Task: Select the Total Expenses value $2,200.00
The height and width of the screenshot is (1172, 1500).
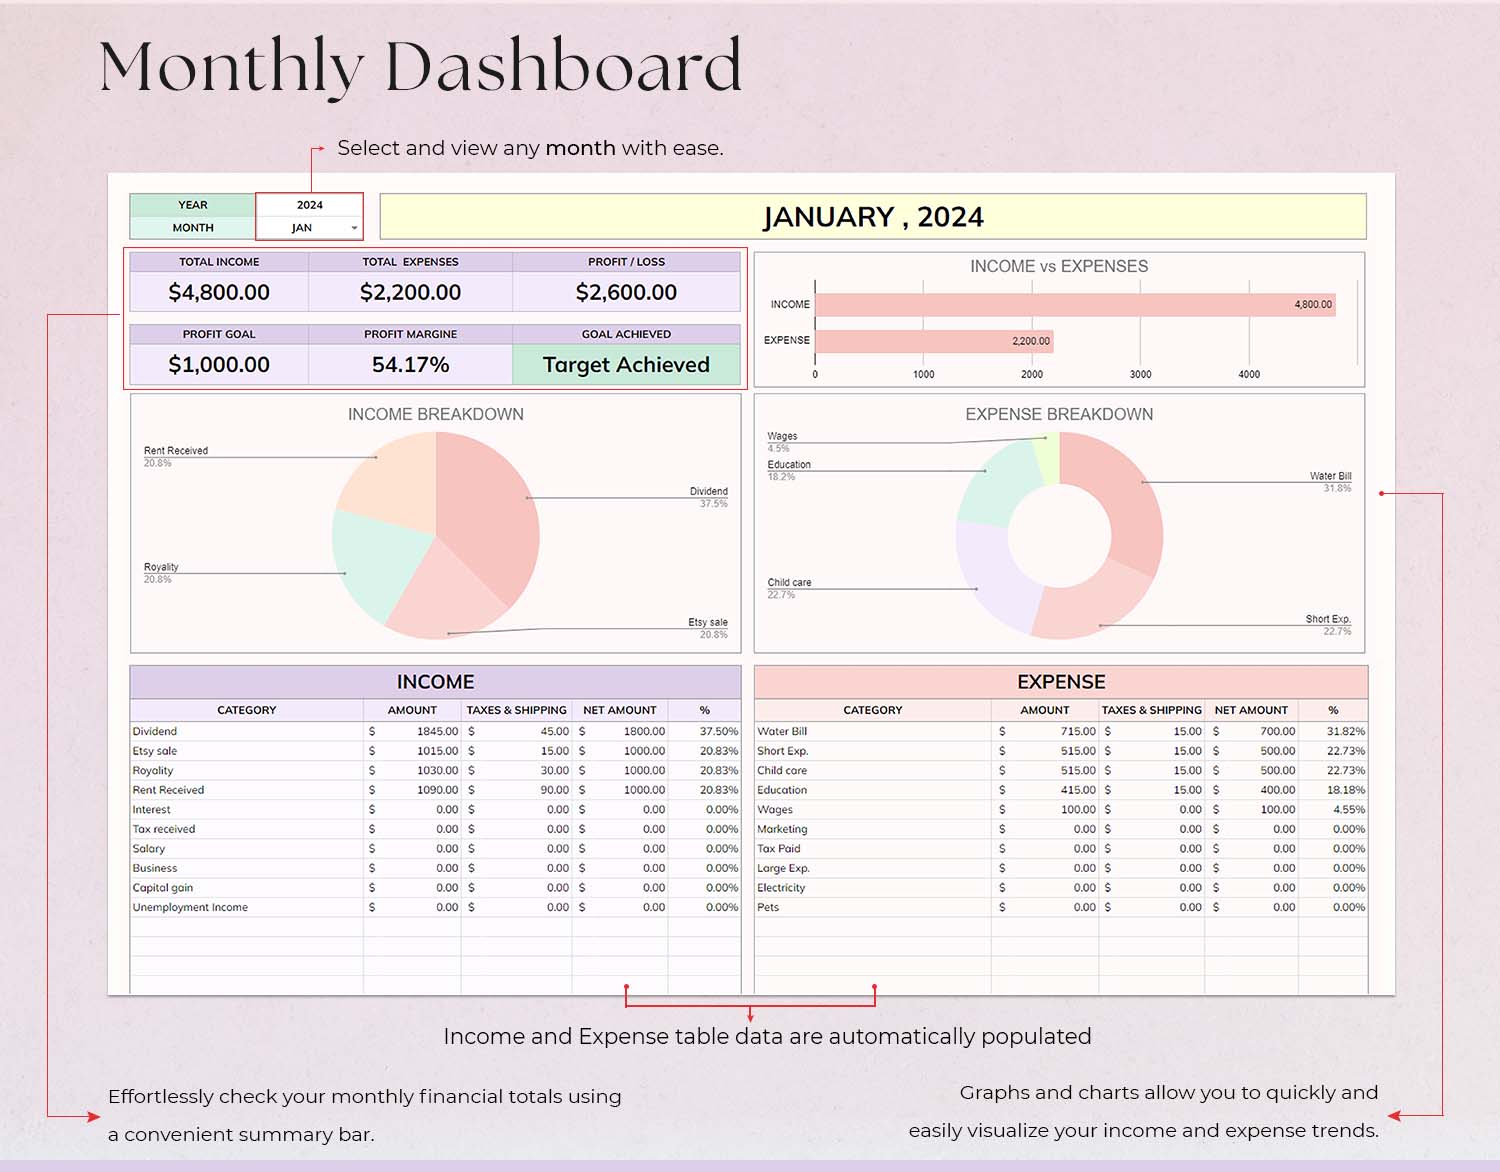Action: tap(410, 292)
